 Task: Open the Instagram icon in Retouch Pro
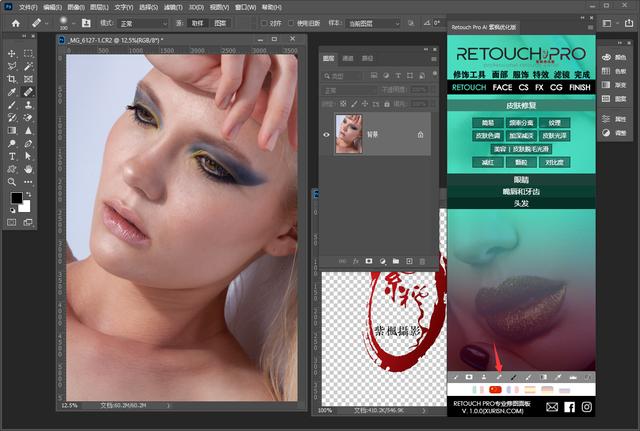[587, 407]
